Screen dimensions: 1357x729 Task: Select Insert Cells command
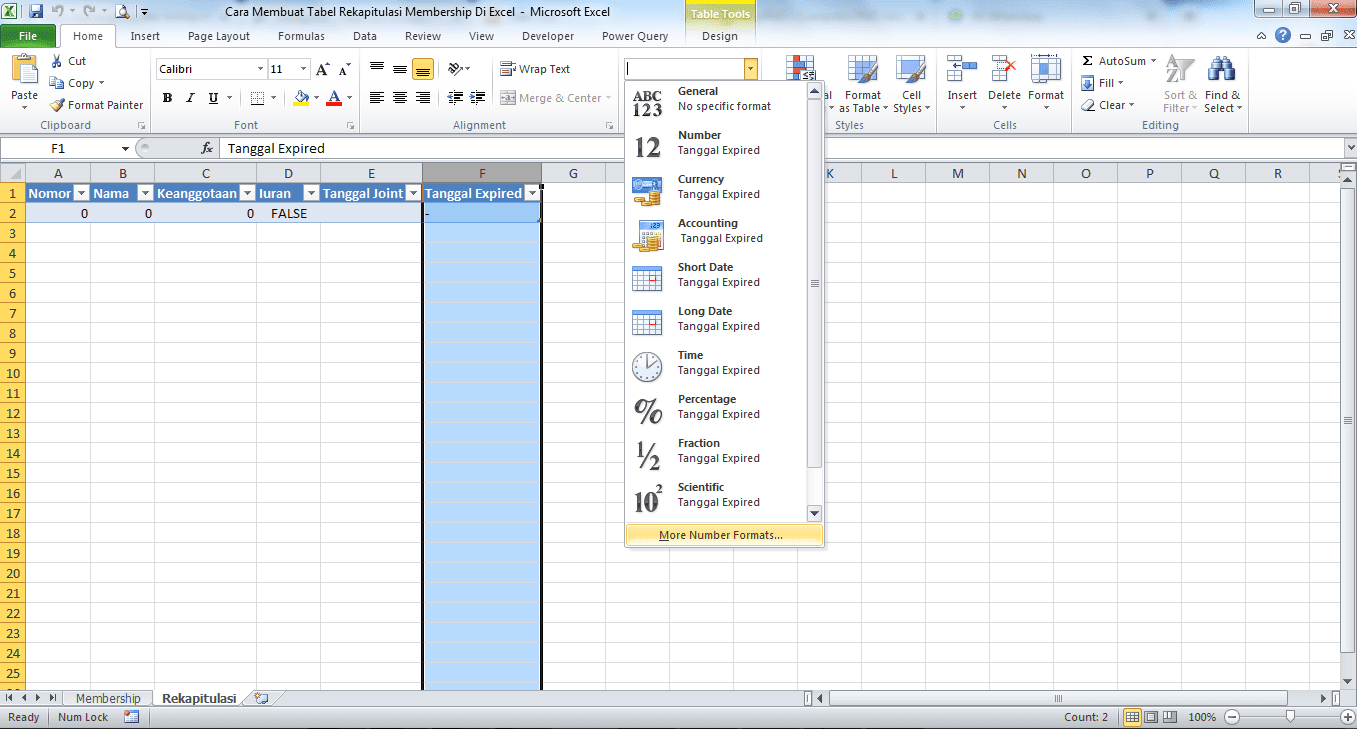click(961, 85)
